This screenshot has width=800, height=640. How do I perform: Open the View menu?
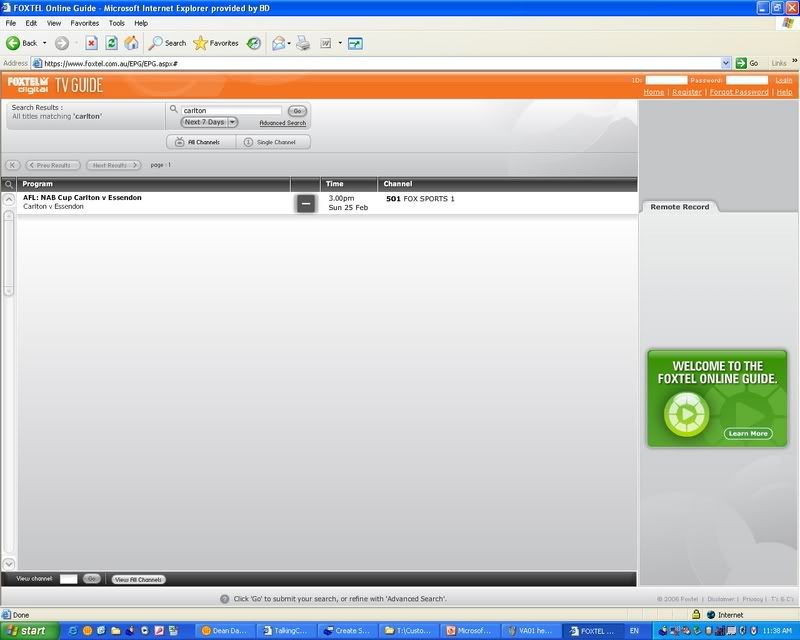[54, 23]
